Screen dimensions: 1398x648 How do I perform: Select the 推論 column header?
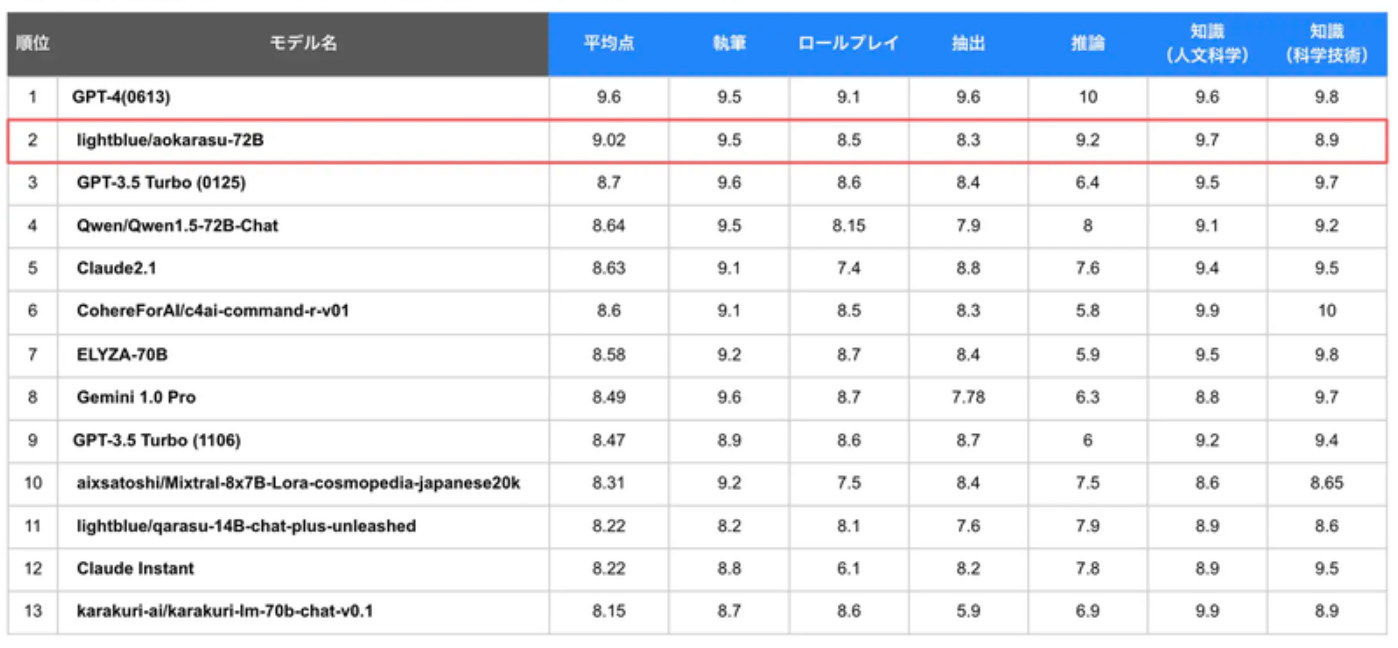click(1087, 44)
